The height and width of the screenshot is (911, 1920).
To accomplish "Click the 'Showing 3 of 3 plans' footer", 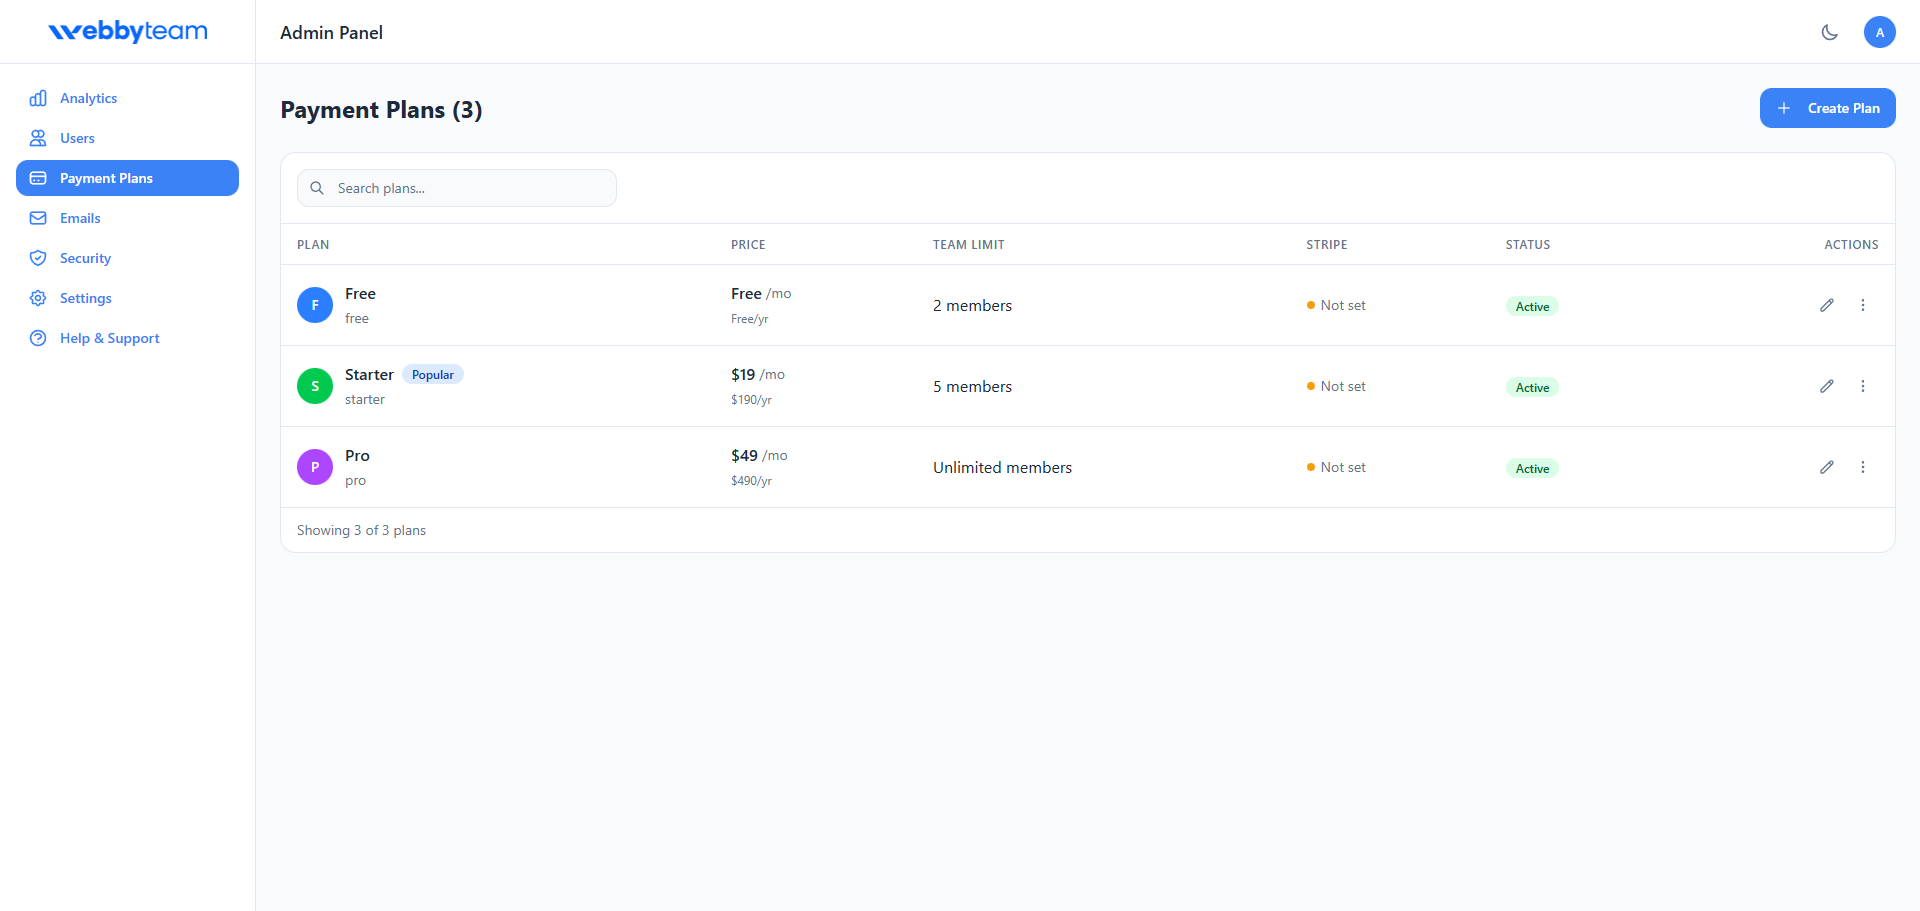I will click(361, 530).
